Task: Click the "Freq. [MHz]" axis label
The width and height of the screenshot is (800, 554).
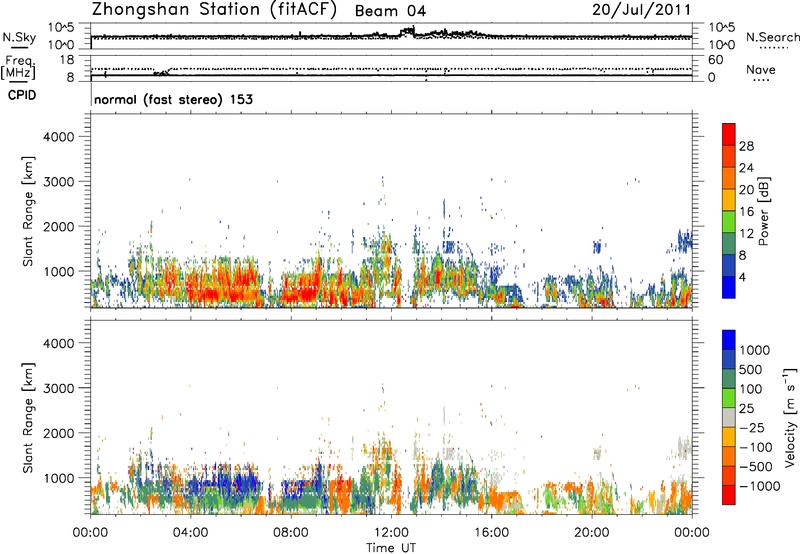Action: point(18,68)
